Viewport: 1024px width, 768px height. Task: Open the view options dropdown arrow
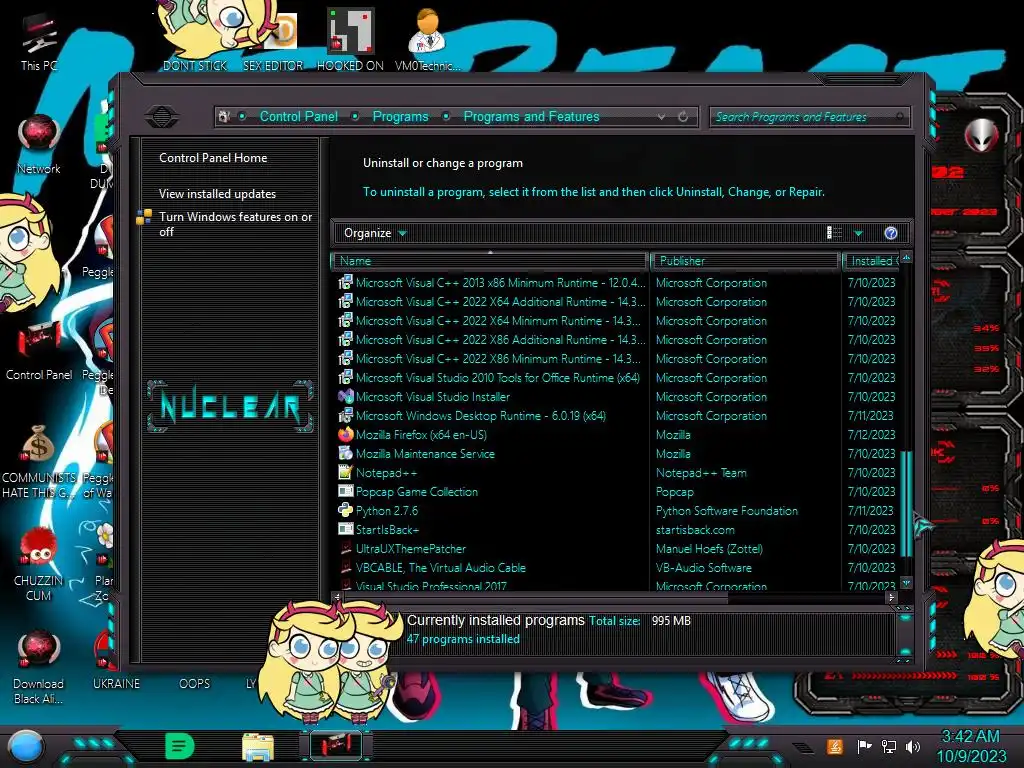858,233
